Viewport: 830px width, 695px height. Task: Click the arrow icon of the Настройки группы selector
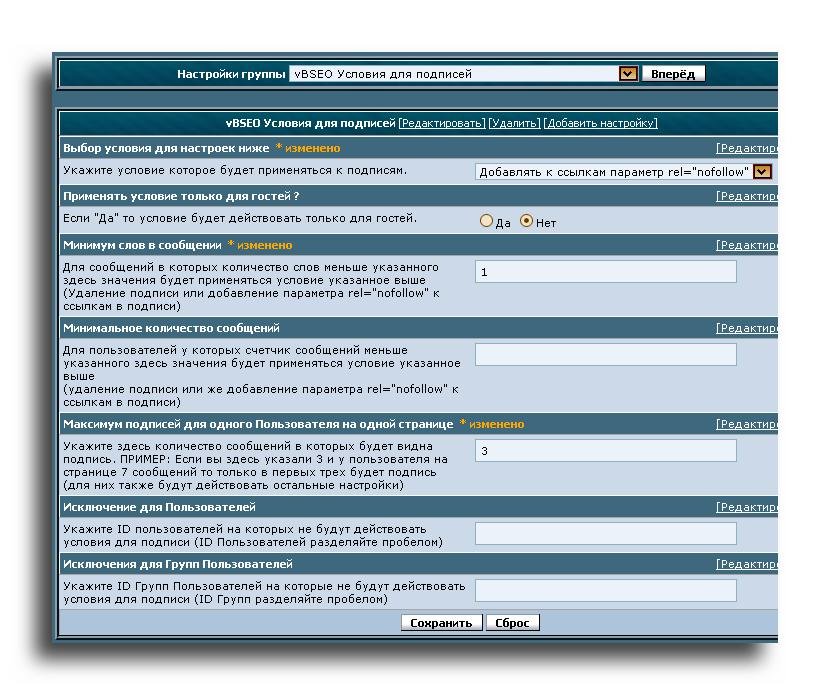tap(628, 74)
